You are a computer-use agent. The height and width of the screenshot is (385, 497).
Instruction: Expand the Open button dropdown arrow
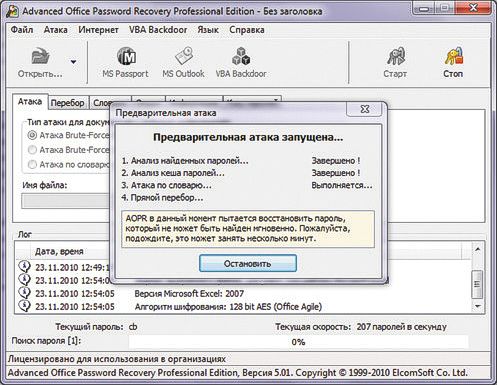73,62
